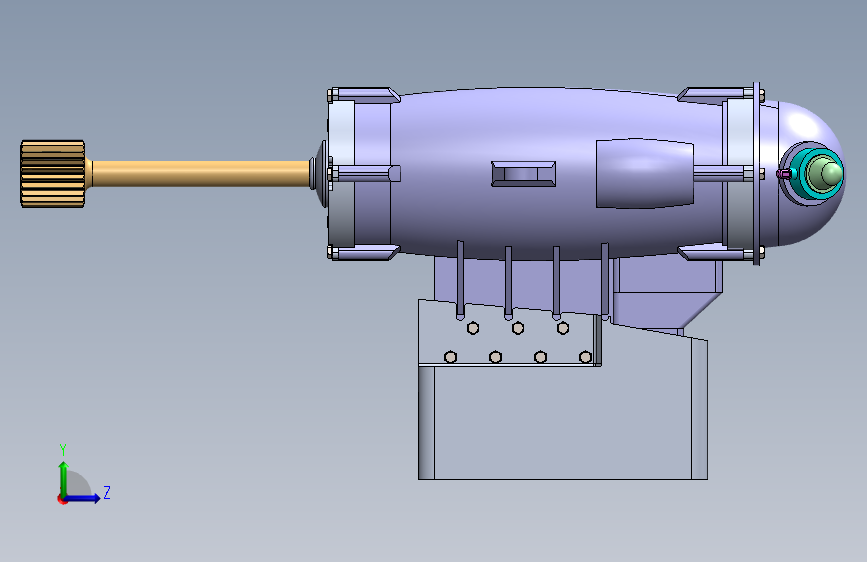Pick the raised panel on the housing body
Viewport: 867px width, 562px height.
(x=644, y=173)
